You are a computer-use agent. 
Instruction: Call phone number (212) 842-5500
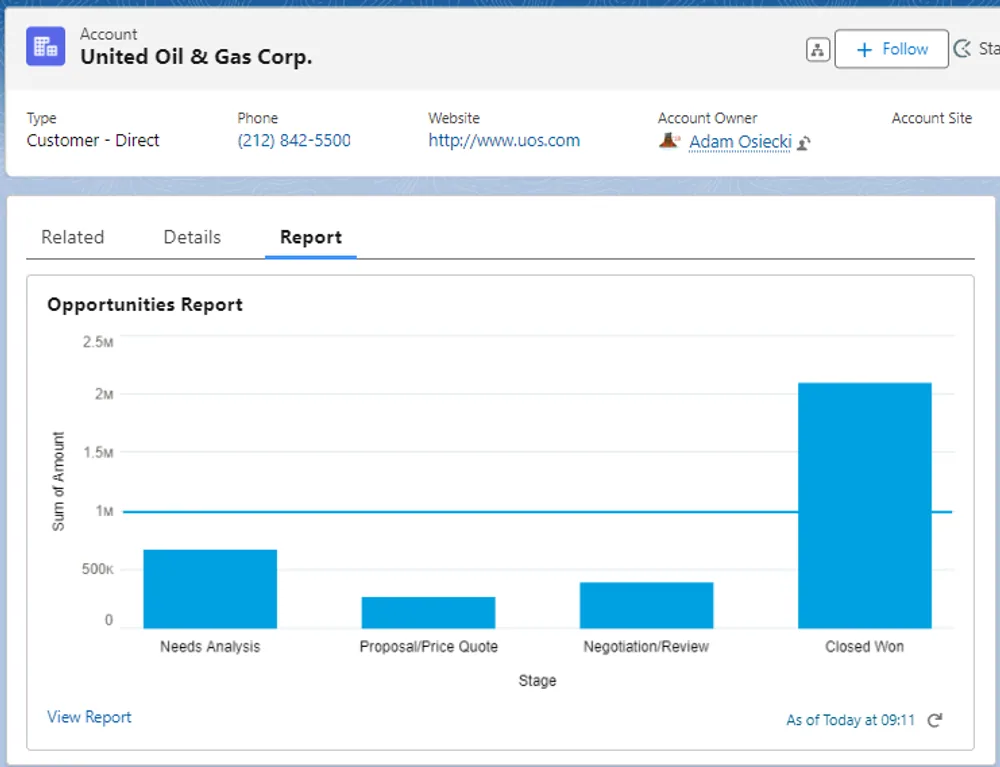click(x=294, y=140)
